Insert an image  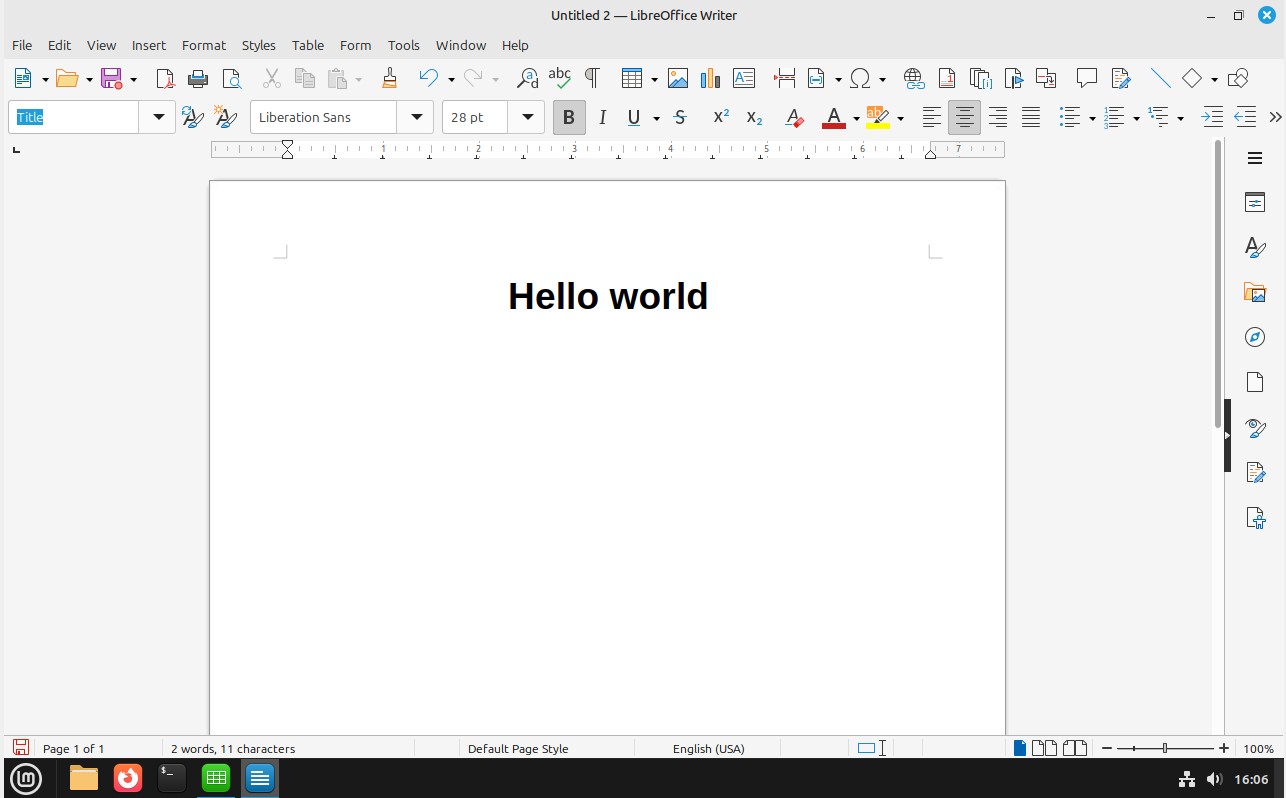click(678, 78)
